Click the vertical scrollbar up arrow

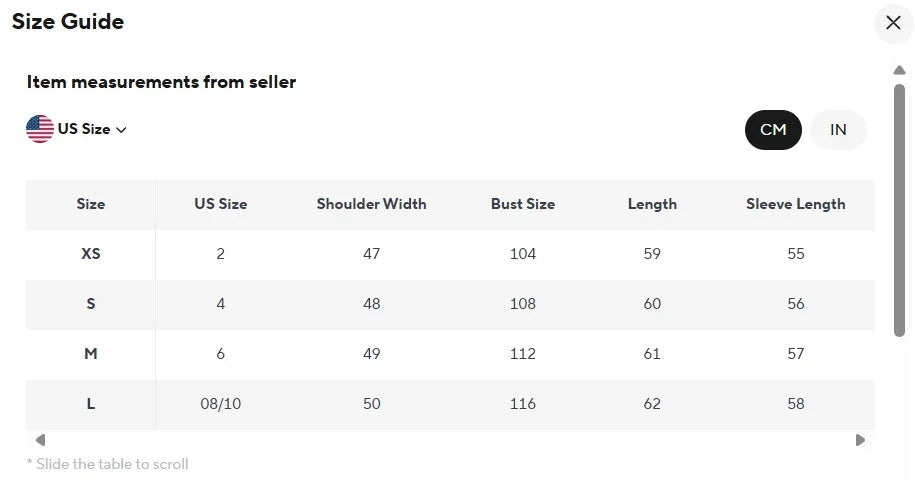click(x=899, y=70)
